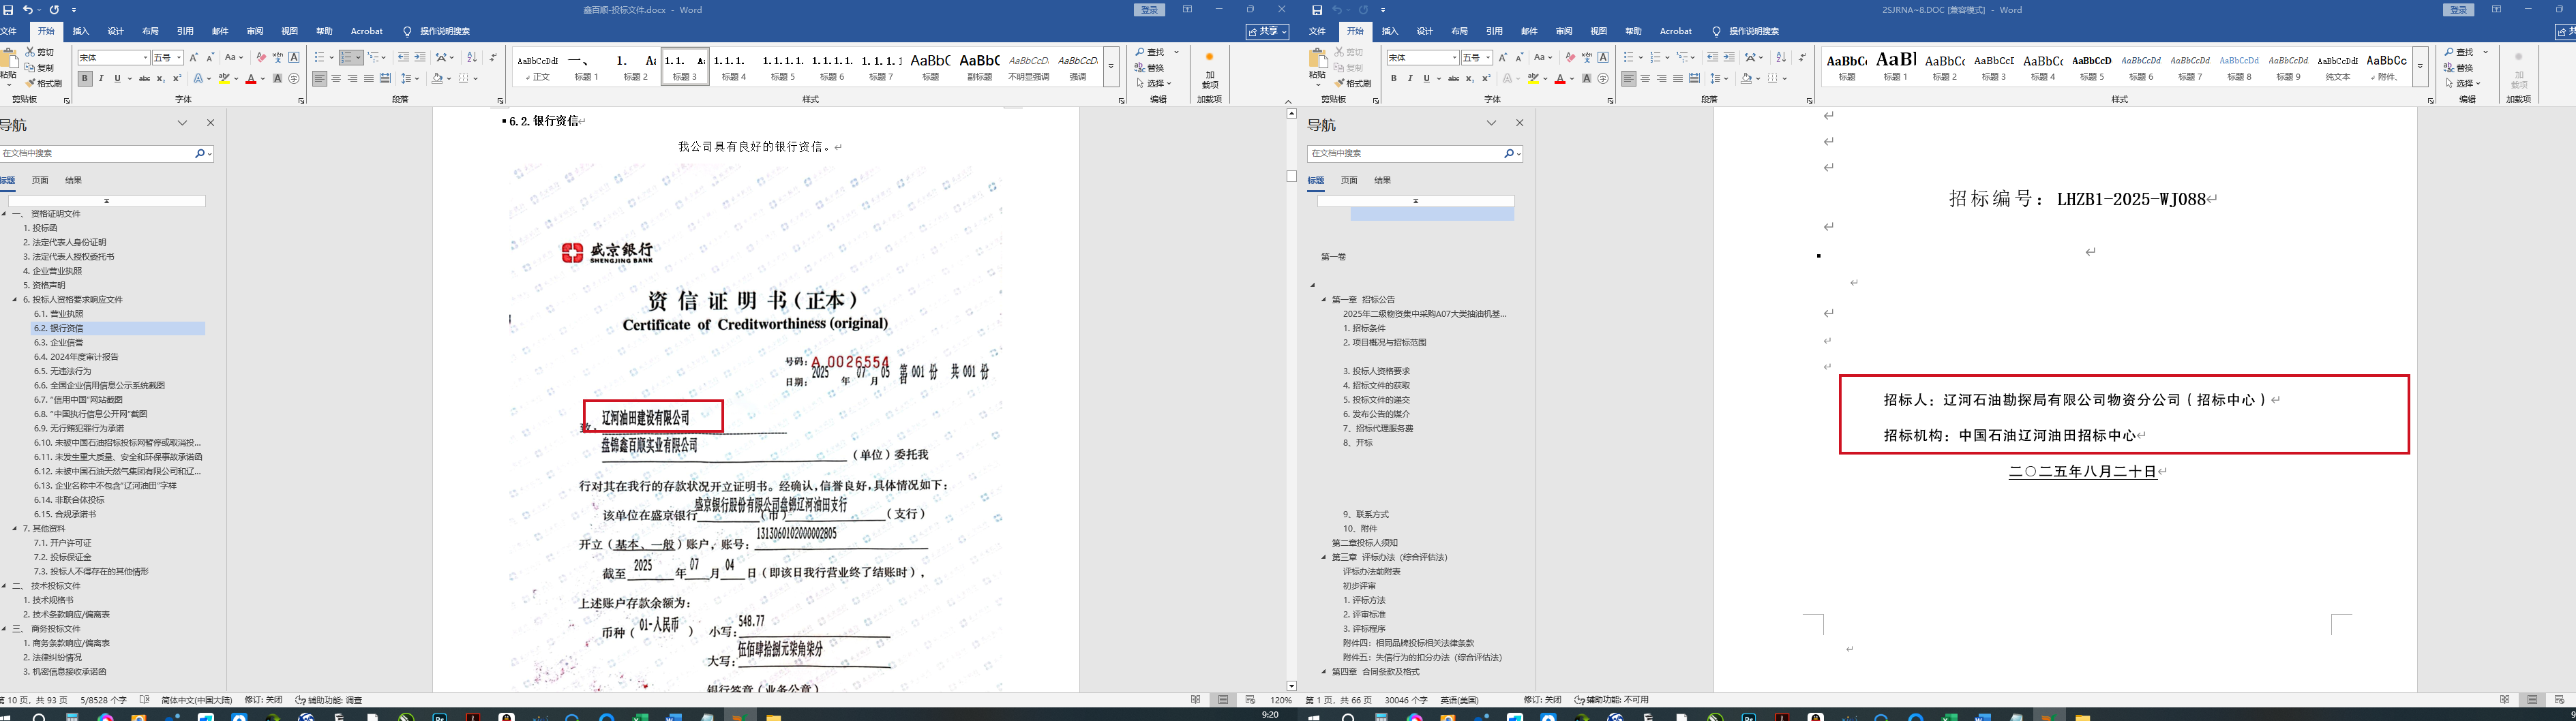The image size is (2576, 721).
Task: Toggle character shading in left Word window
Action: [x=277, y=79]
